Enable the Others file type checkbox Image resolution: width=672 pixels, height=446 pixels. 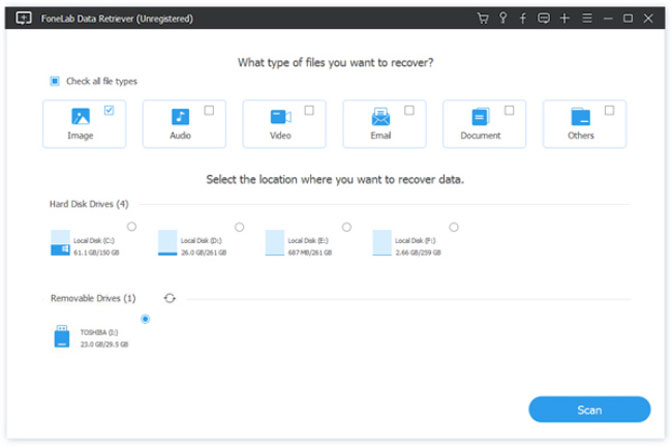tap(609, 111)
